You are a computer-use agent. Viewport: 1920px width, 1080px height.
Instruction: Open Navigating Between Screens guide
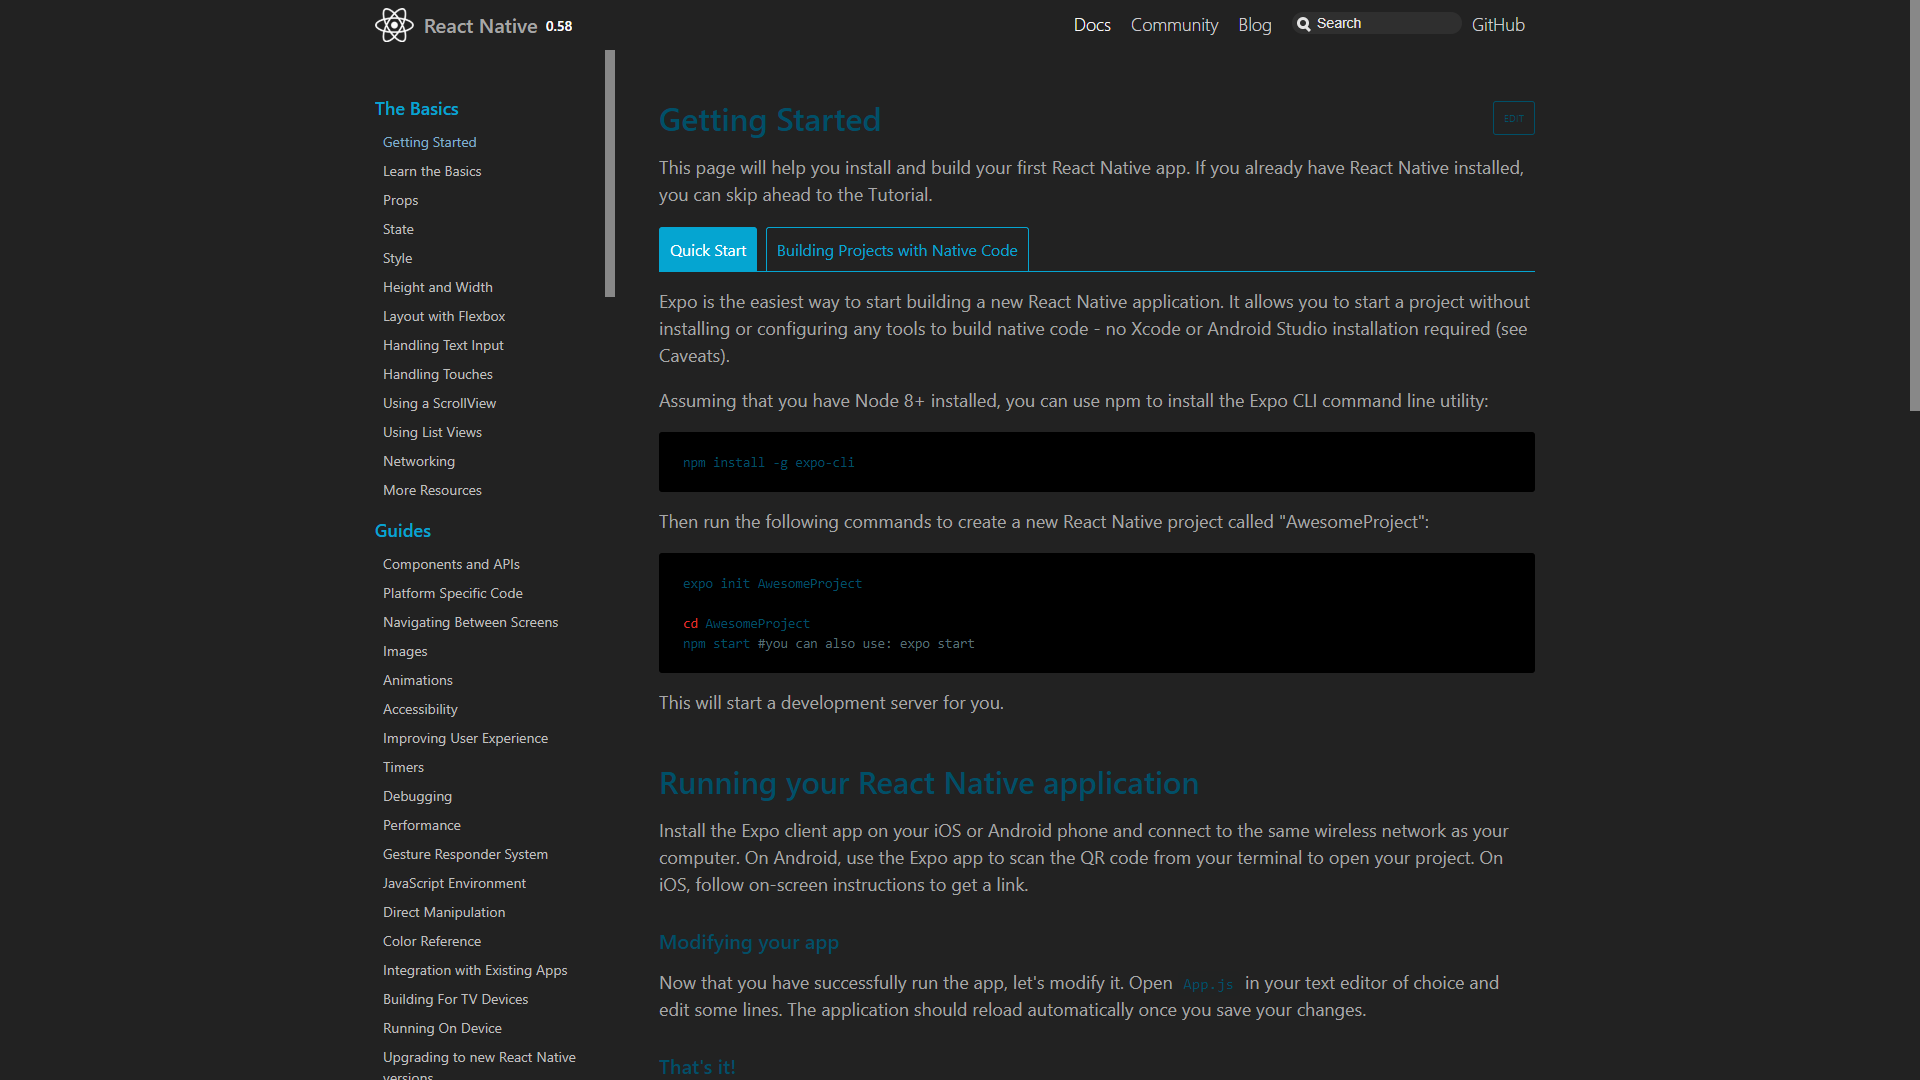click(470, 622)
